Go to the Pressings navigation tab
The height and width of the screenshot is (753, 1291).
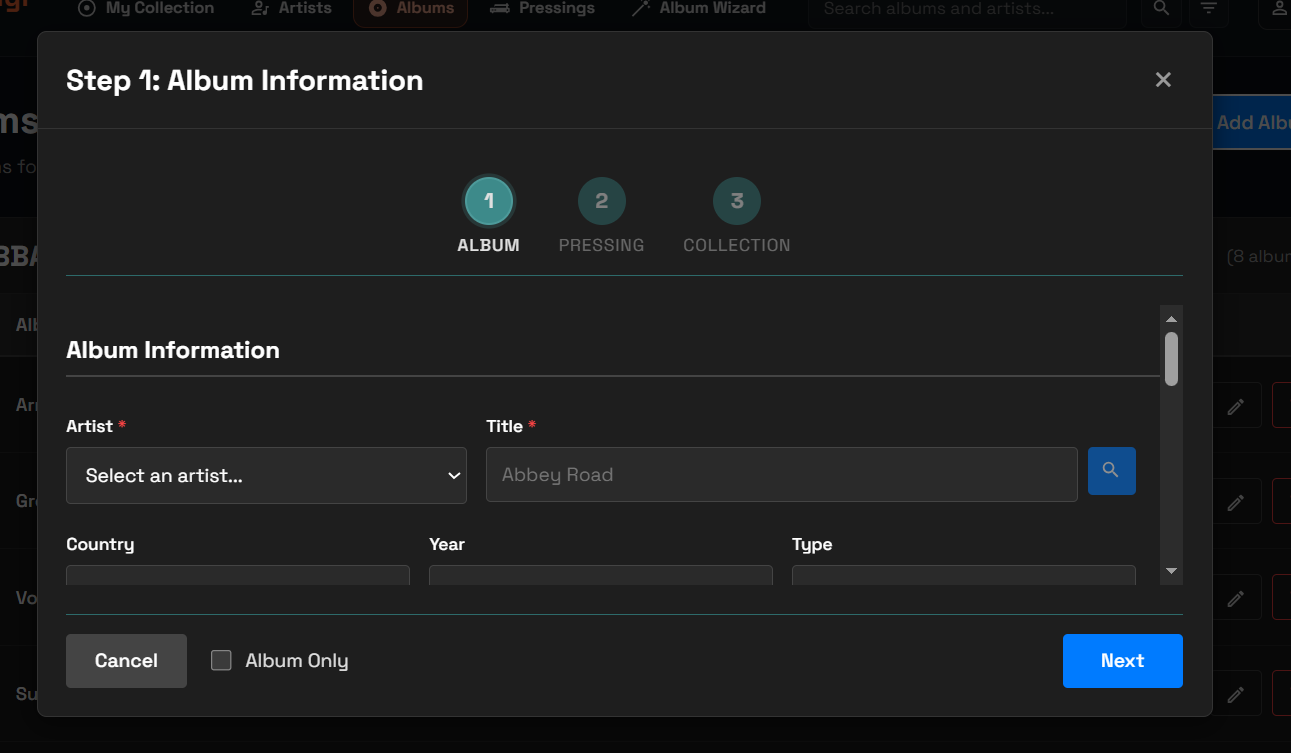[x=542, y=9]
